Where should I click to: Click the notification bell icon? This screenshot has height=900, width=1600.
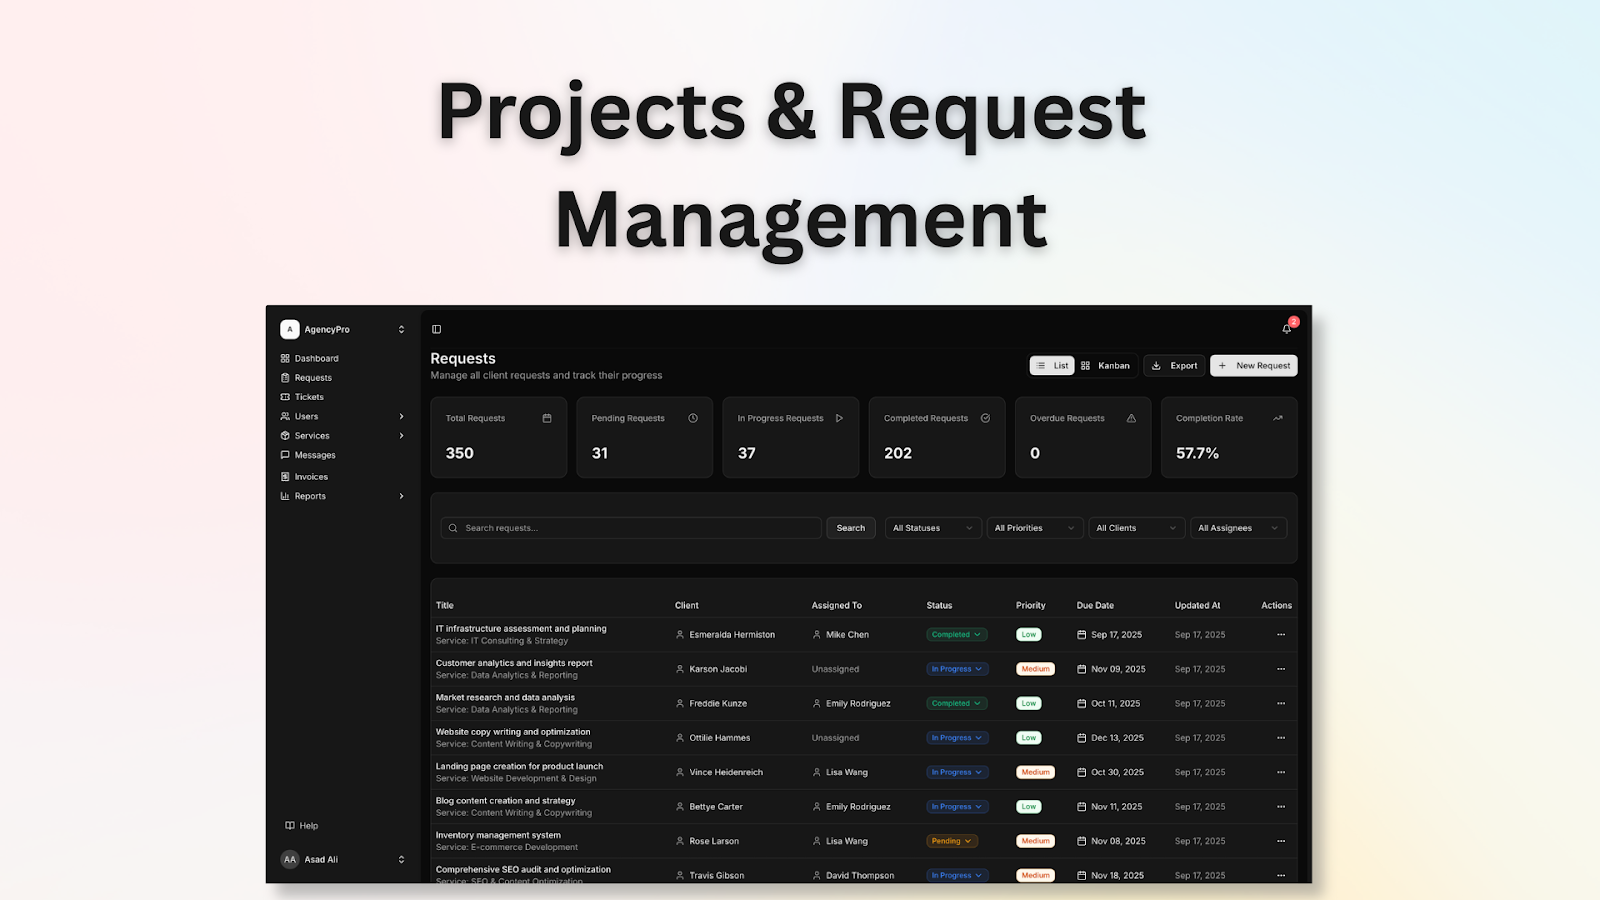(x=1288, y=328)
